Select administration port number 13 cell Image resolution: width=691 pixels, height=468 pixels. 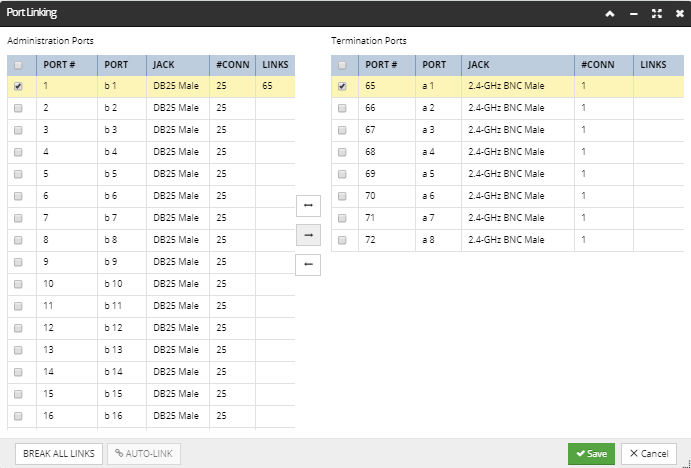(x=67, y=350)
